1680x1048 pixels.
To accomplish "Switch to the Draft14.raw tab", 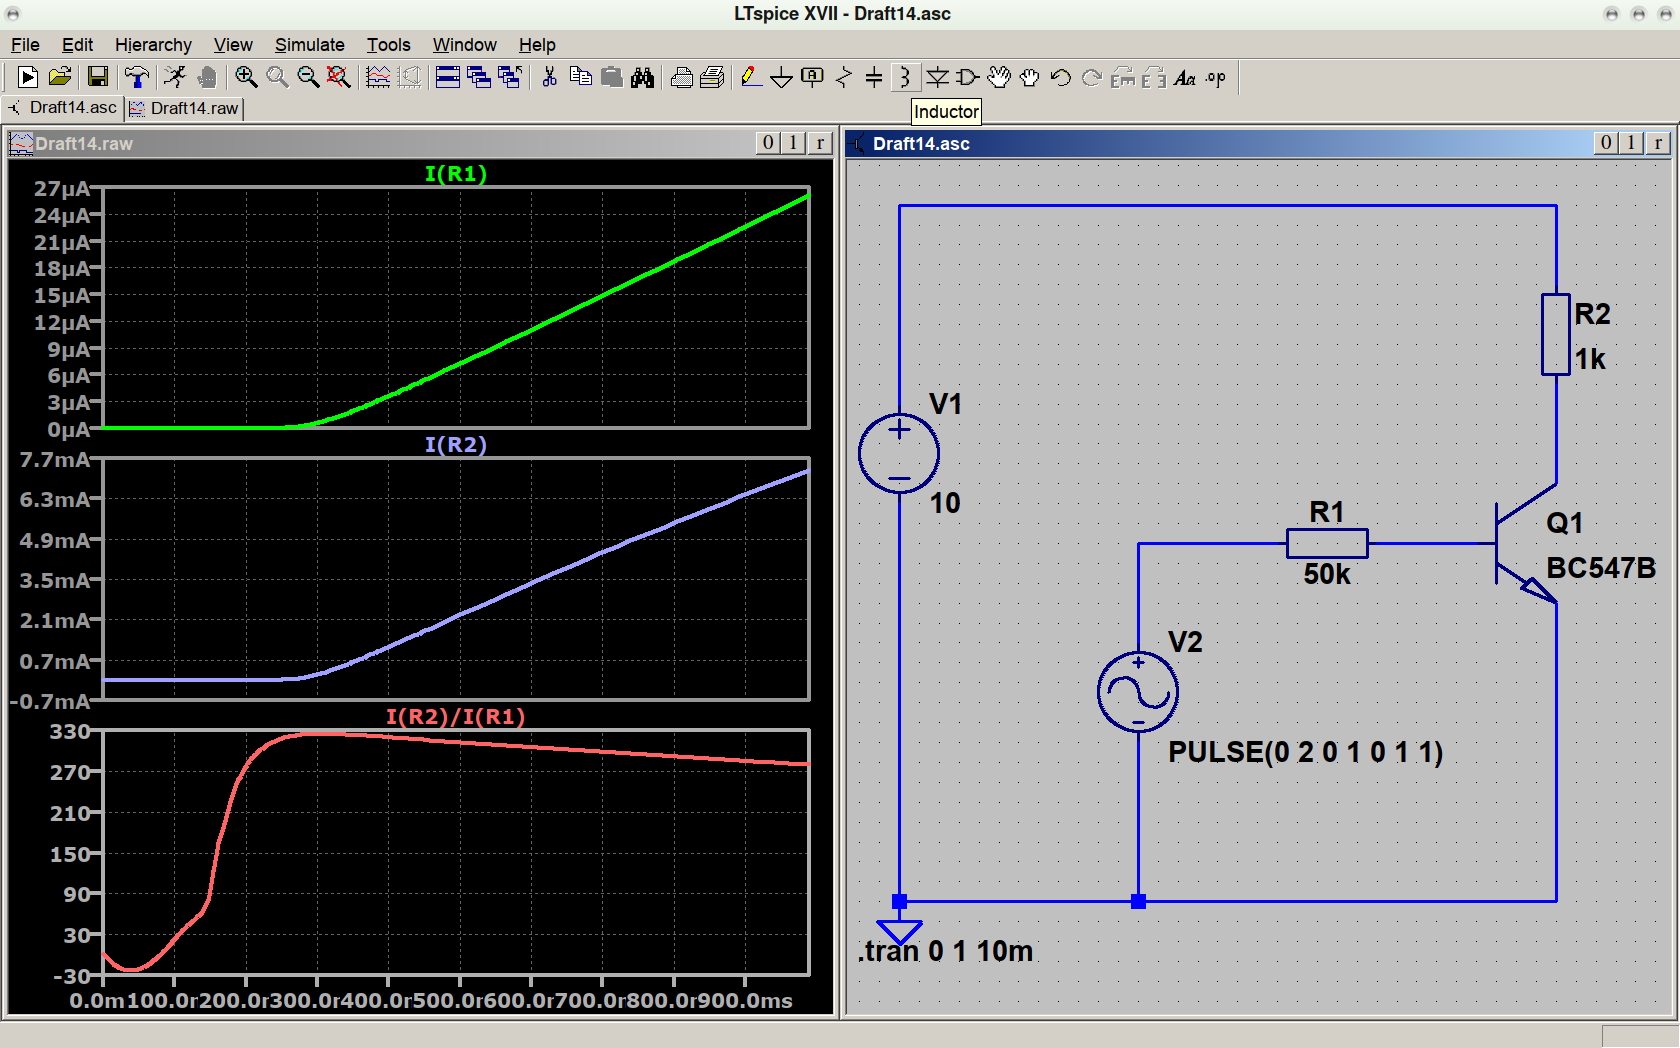I will coord(184,108).
